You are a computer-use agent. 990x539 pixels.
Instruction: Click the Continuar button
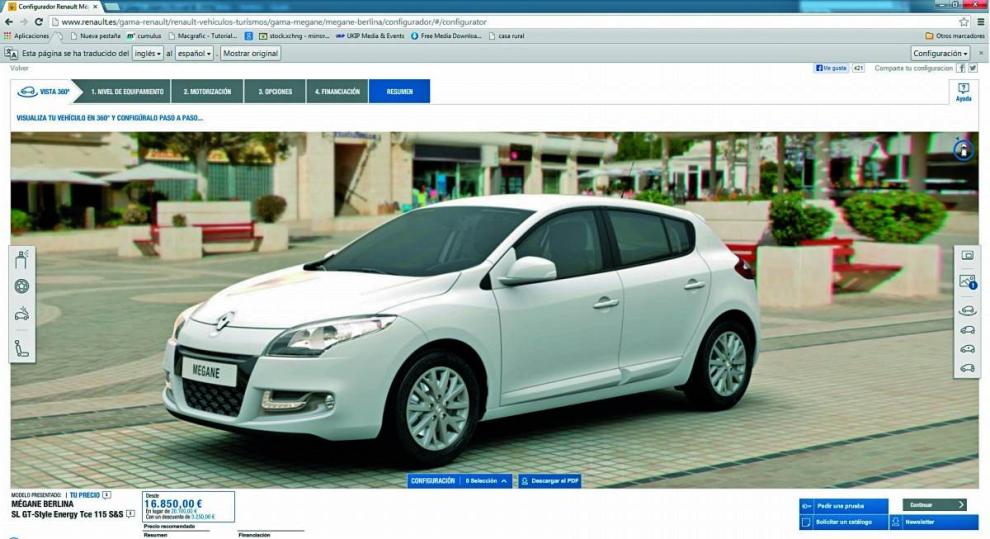tap(934, 505)
